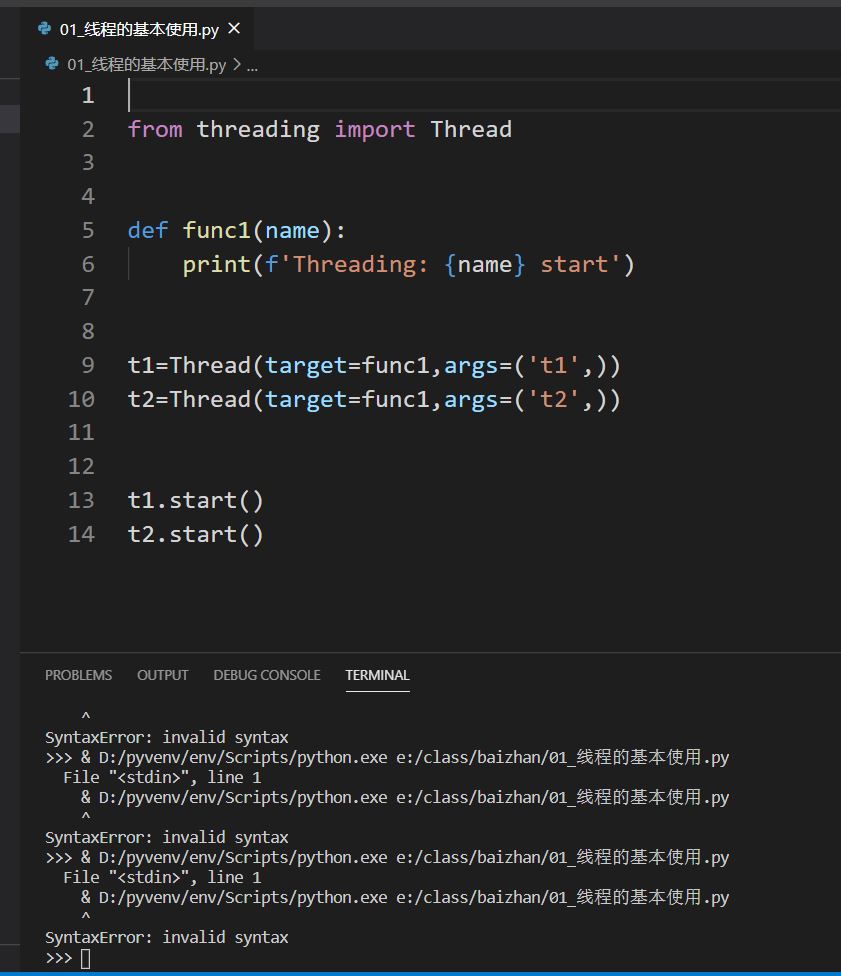Click the last 'SyntaxError: invalid syntax' terminal line
This screenshot has width=841, height=976.
166,937
